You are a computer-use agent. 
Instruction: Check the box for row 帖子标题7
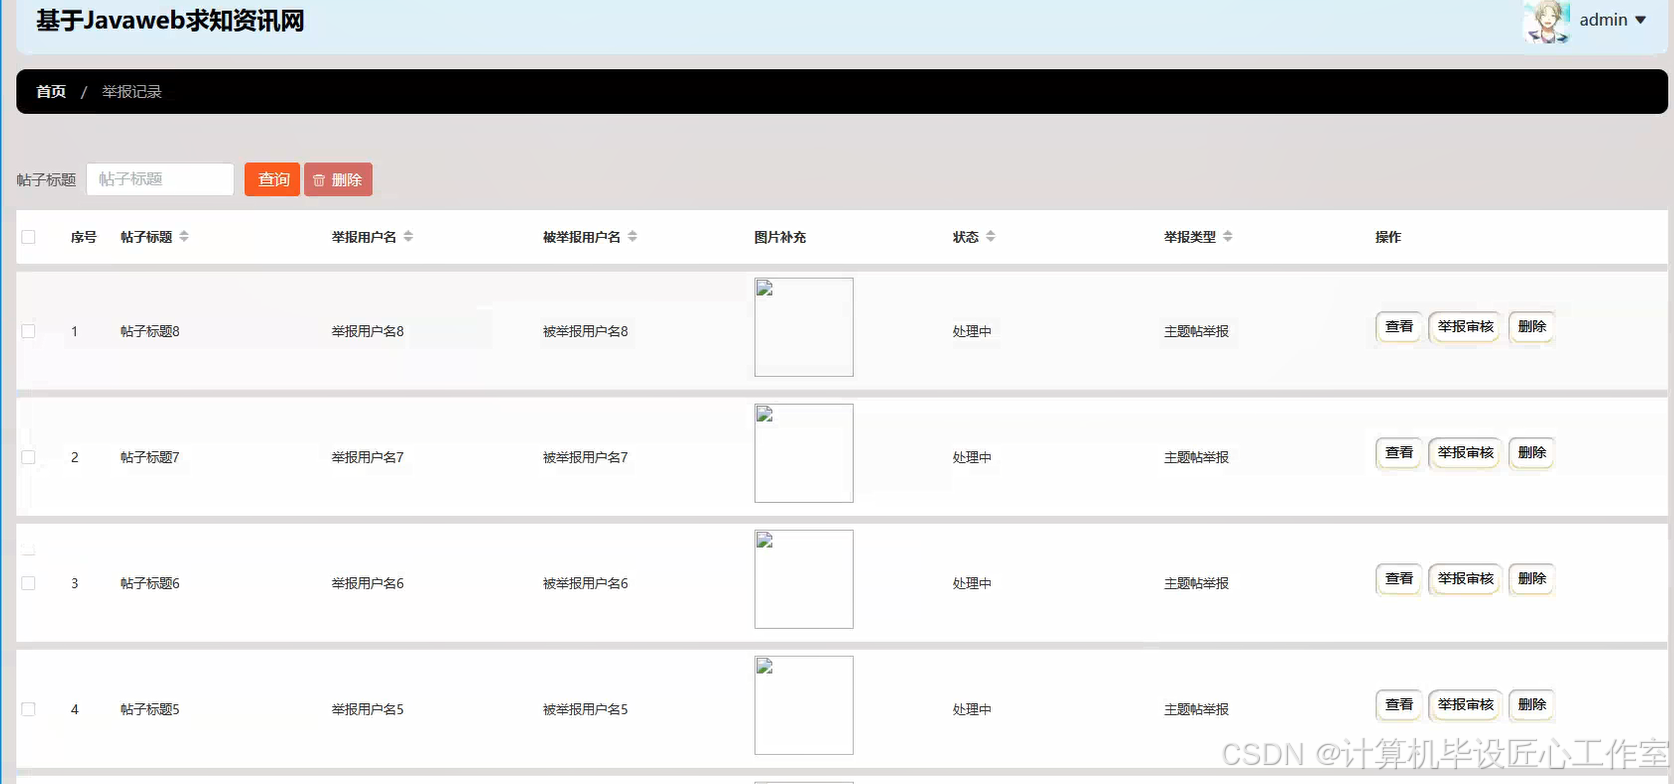[28, 457]
